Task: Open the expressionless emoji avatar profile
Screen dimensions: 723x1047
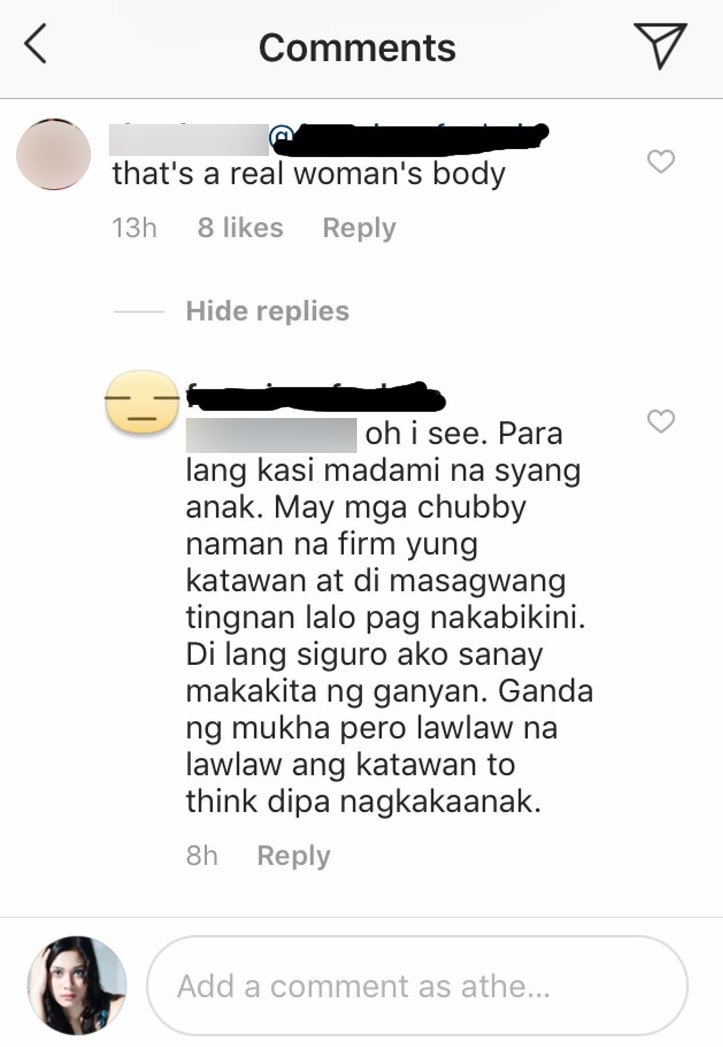Action: tap(142, 402)
